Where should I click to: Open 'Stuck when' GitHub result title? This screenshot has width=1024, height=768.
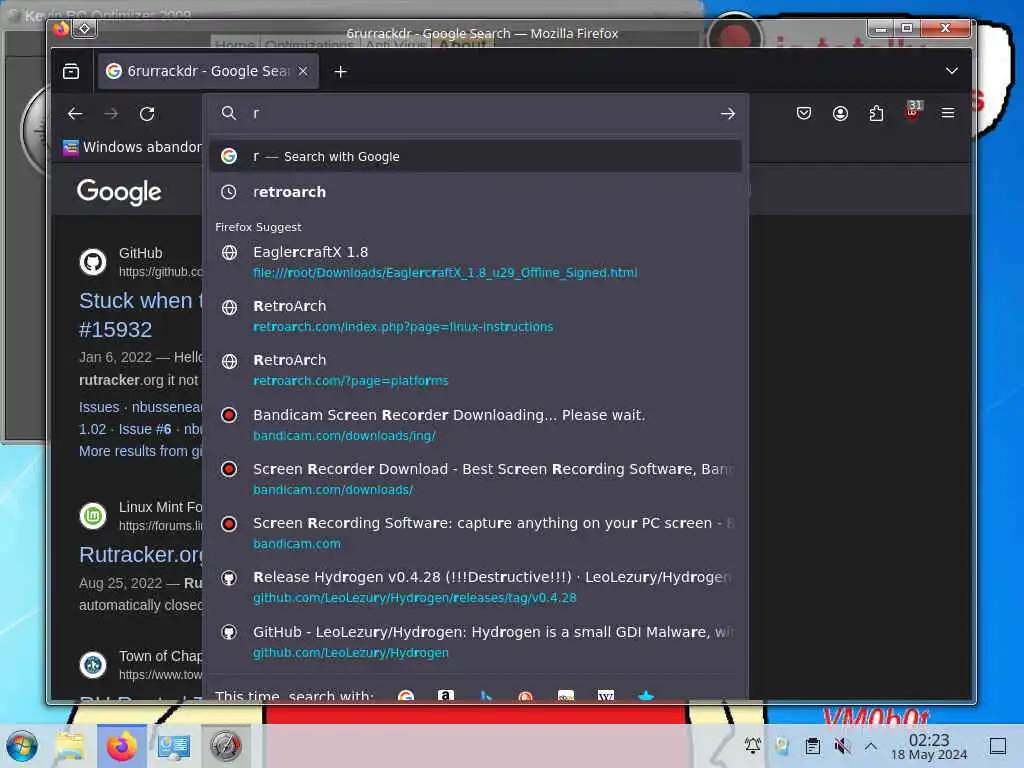point(141,315)
